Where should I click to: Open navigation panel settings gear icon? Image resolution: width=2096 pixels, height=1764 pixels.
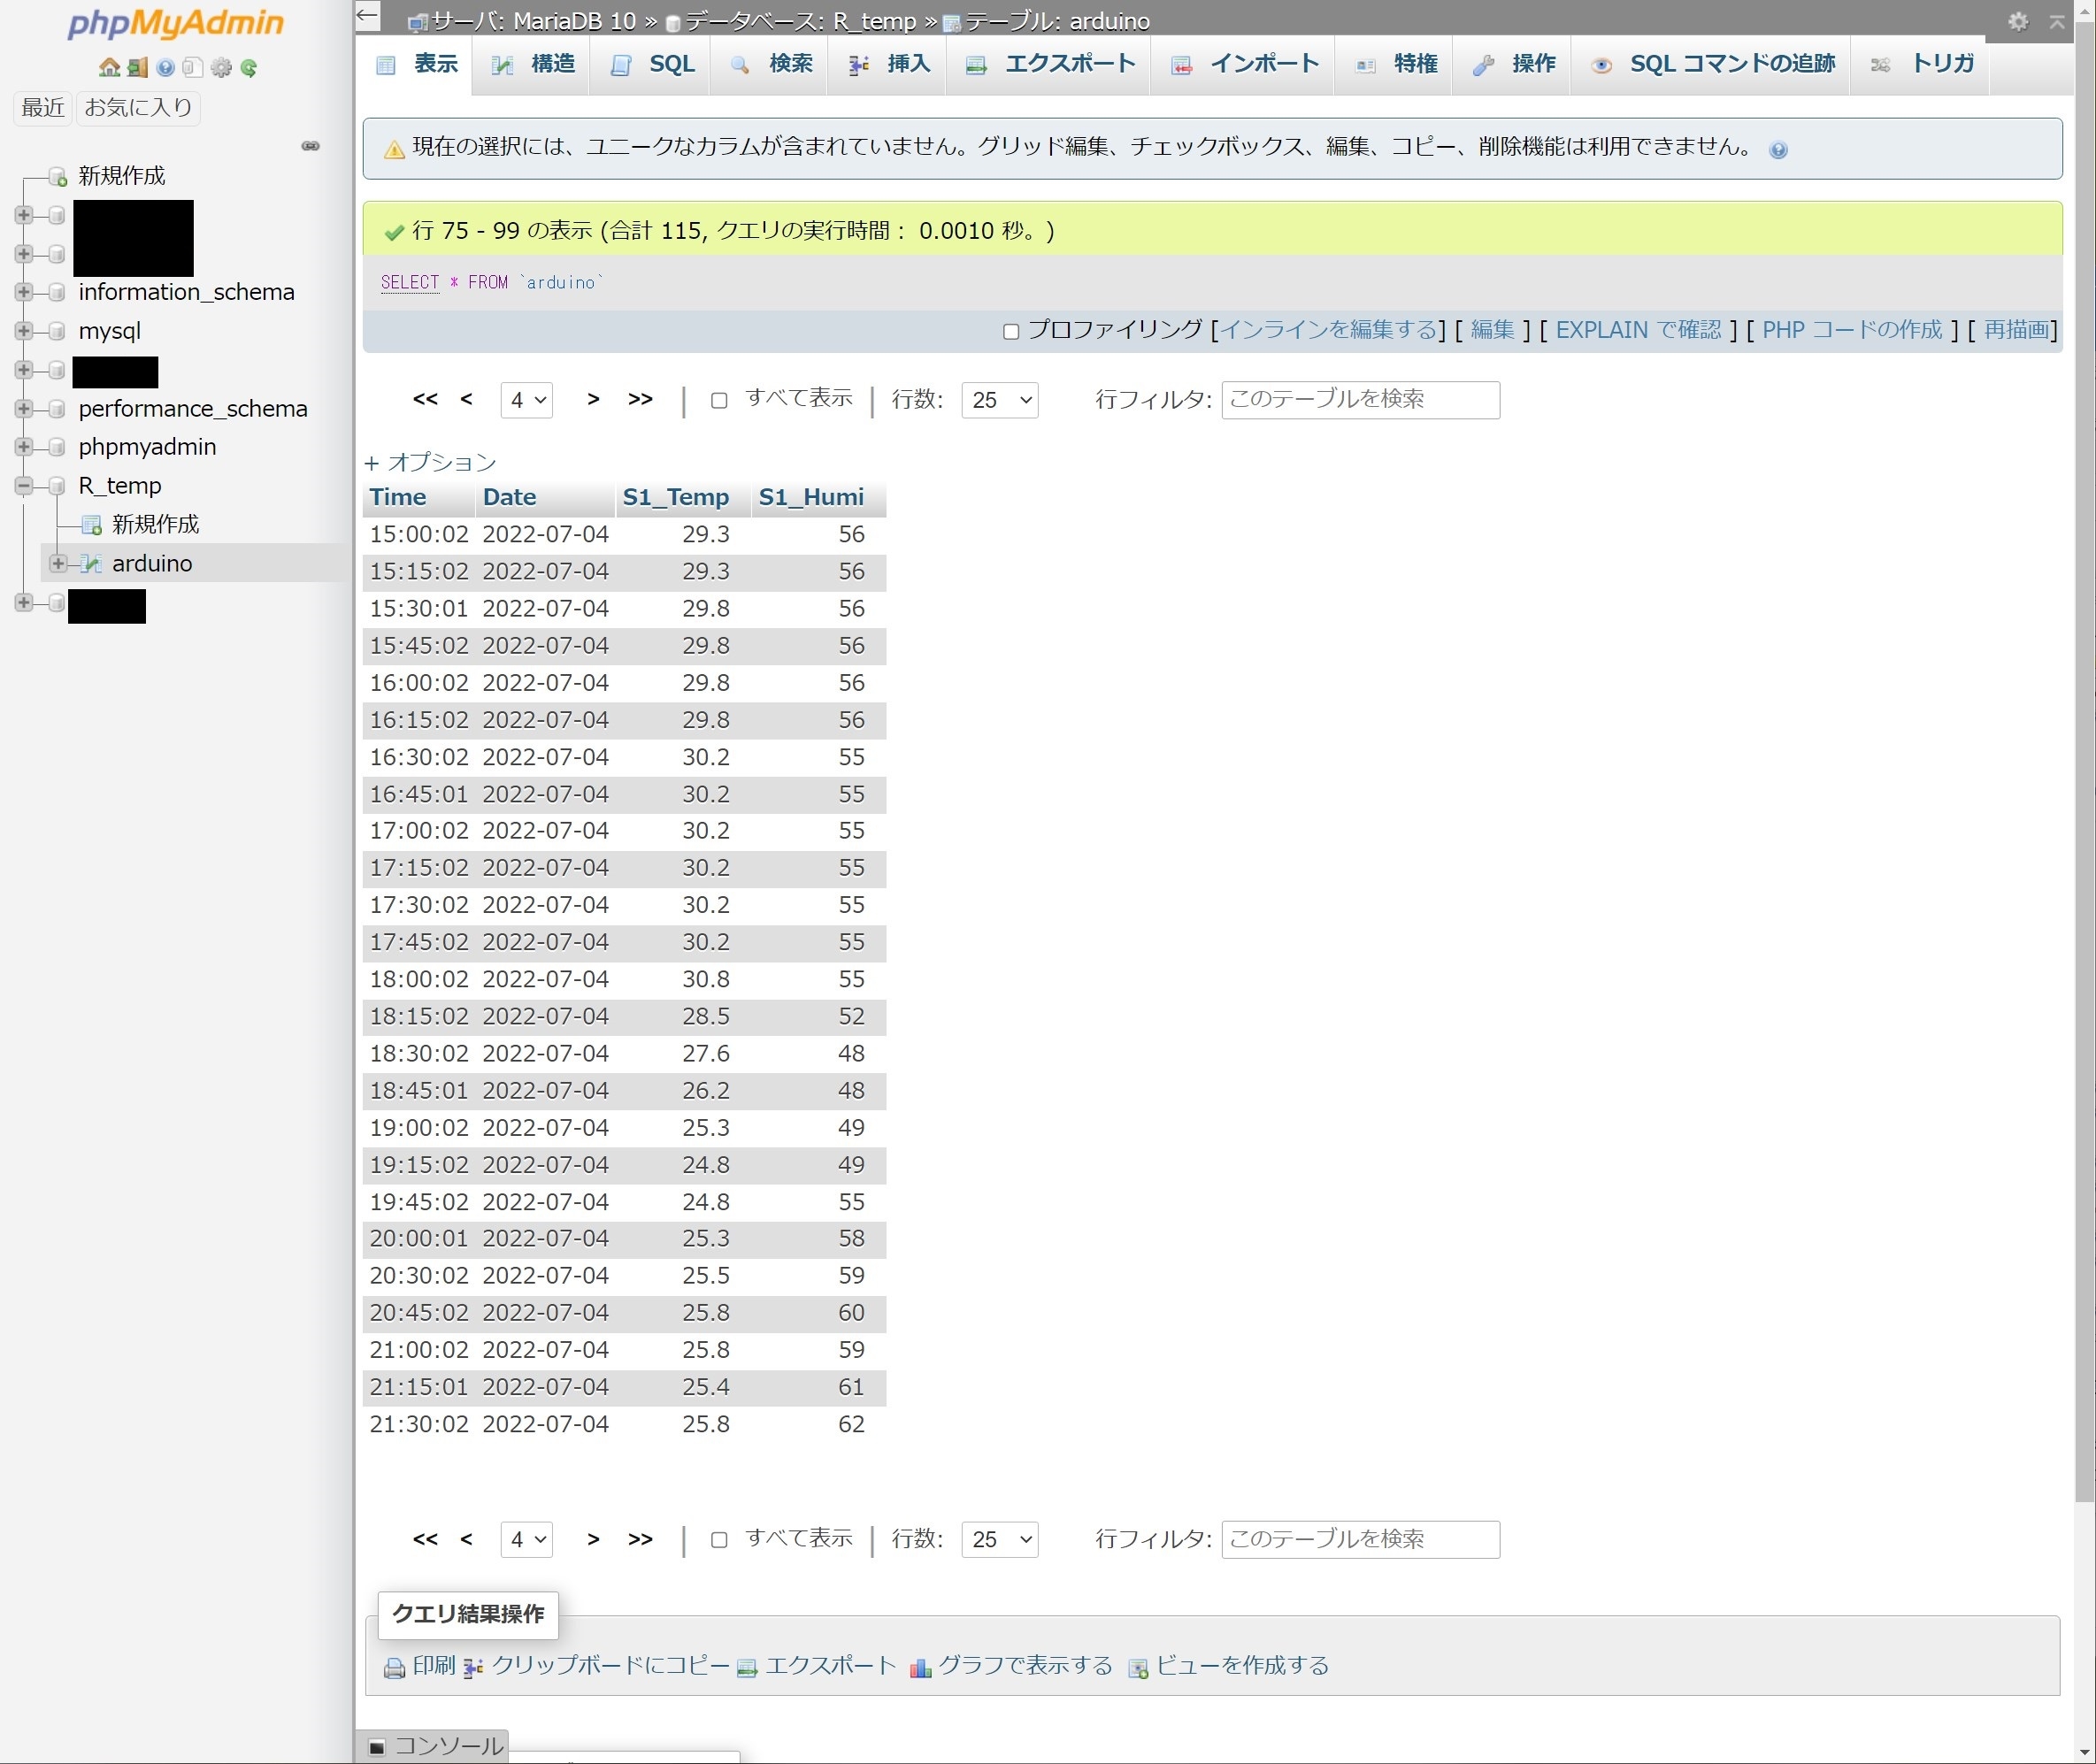(x=221, y=68)
